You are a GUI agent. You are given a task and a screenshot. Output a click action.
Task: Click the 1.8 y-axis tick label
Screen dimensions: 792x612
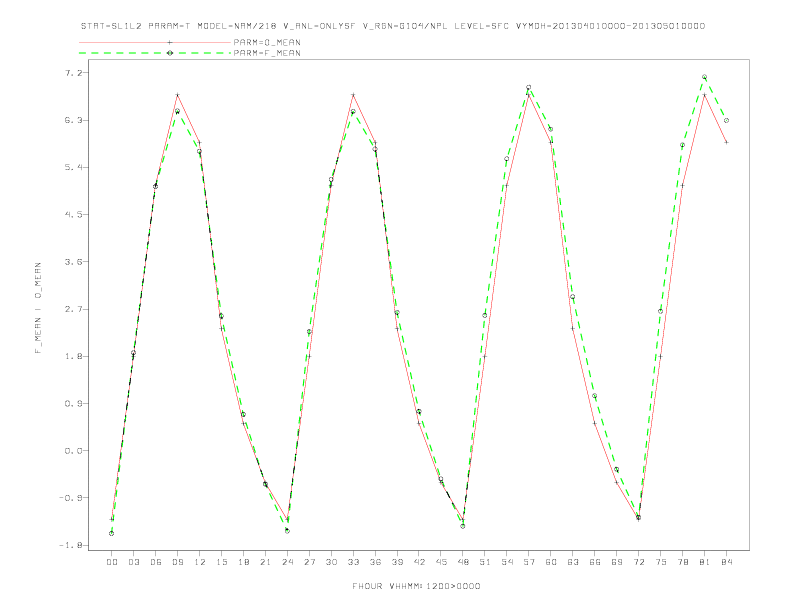[x=72, y=356]
